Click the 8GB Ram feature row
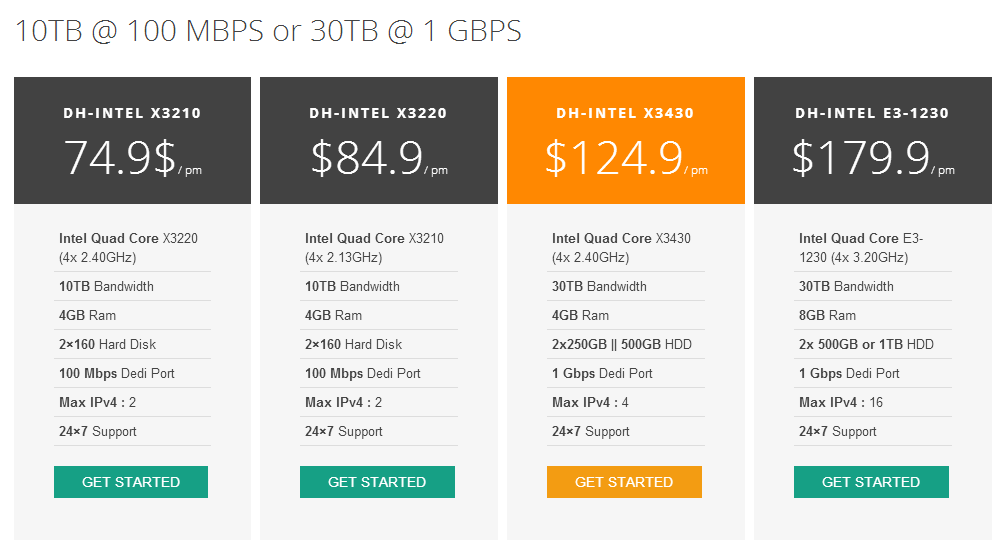Image resolution: width=1005 pixels, height=556 pixels. [828, 315]
